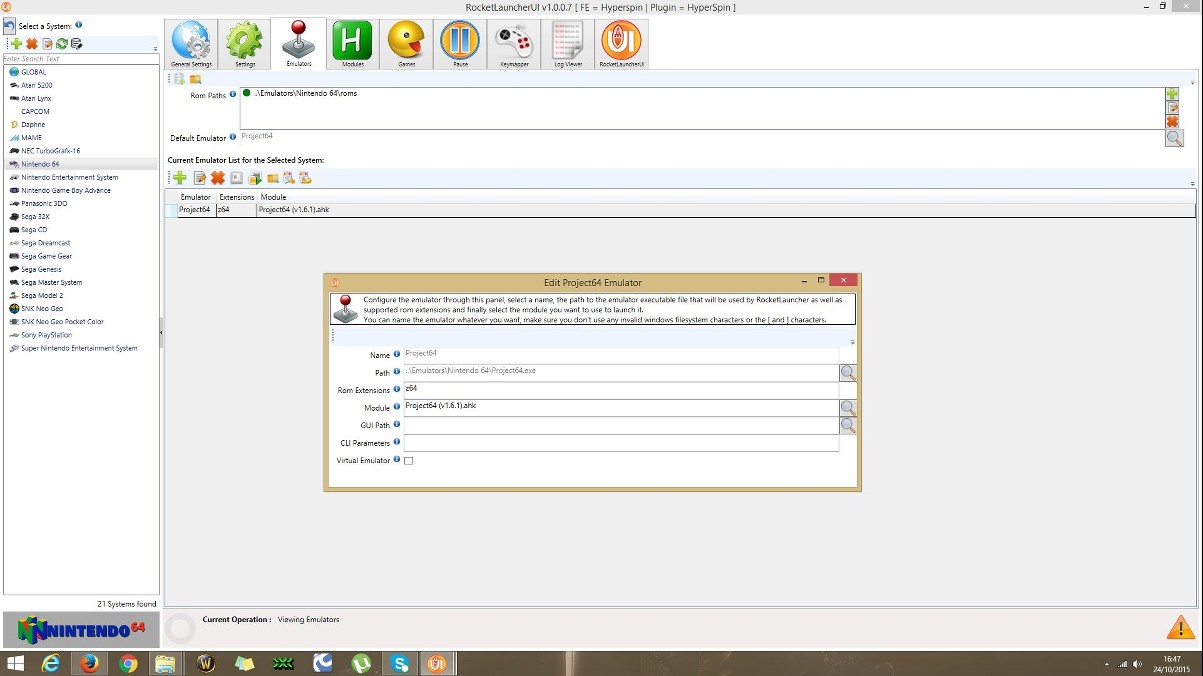The width and height of the screenshot is (1203, 676).
Task: Open the Log Viewer tab
Action: point(568,44)
